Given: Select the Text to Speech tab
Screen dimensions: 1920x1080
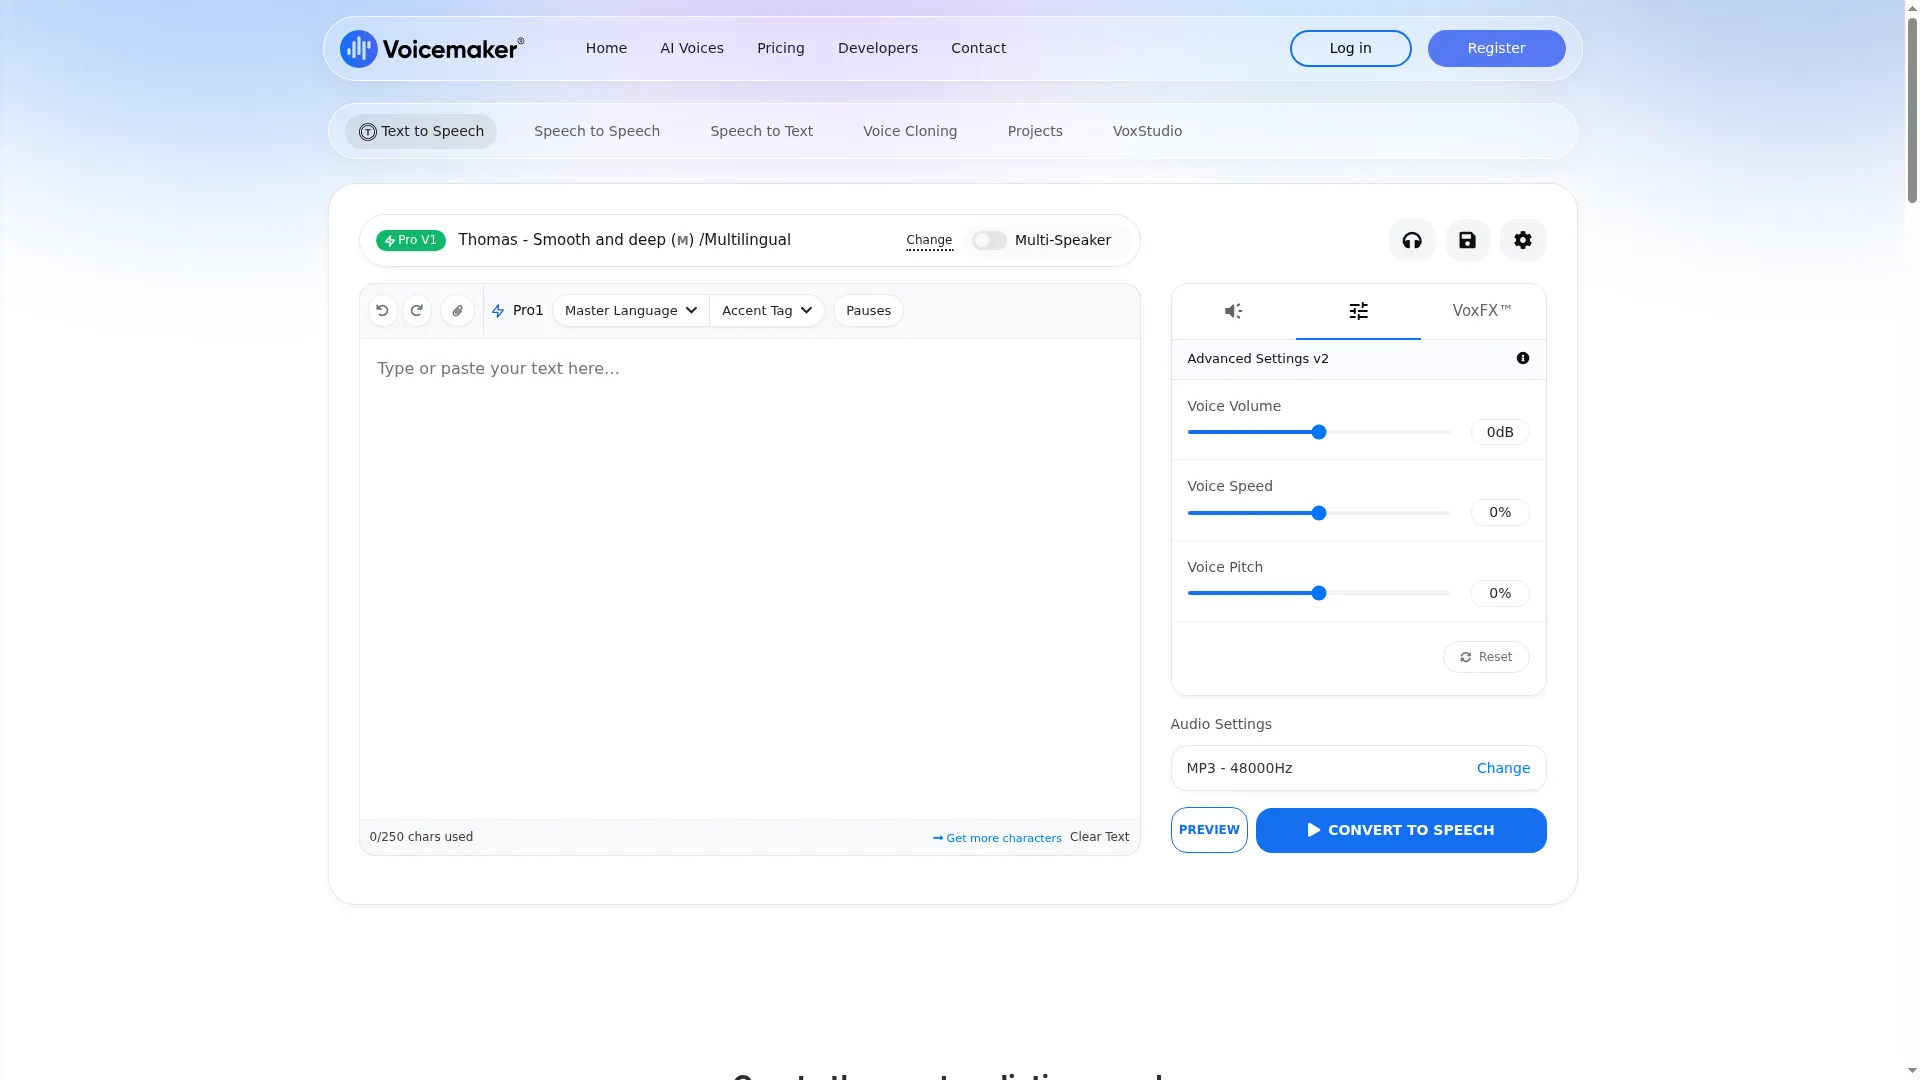Looking at the screenshot, I should 421,131.
